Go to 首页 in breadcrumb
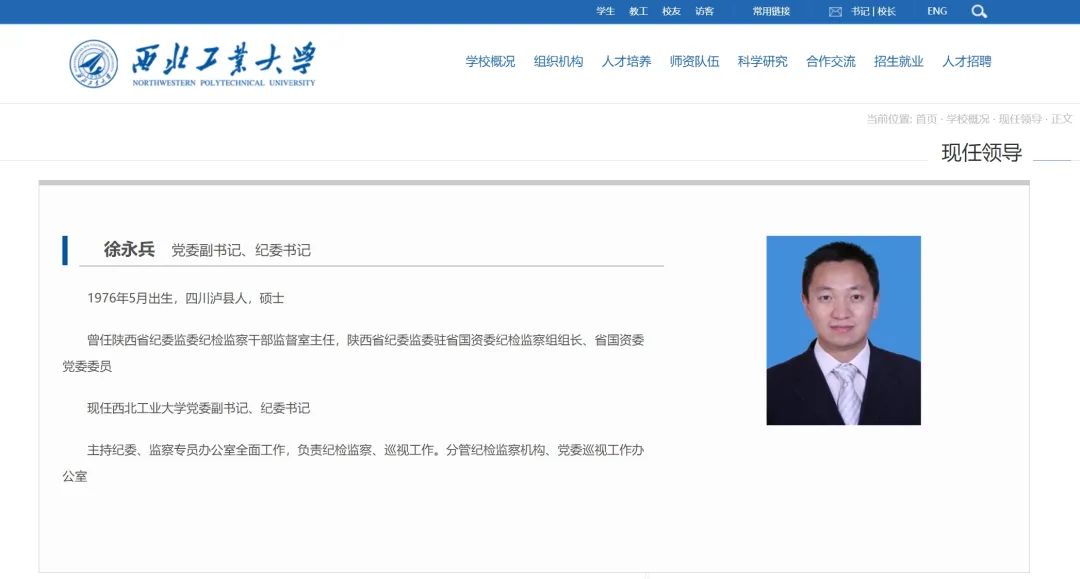Image resolution: width=1080 pixels, height=579 pixels. point(926,119)
